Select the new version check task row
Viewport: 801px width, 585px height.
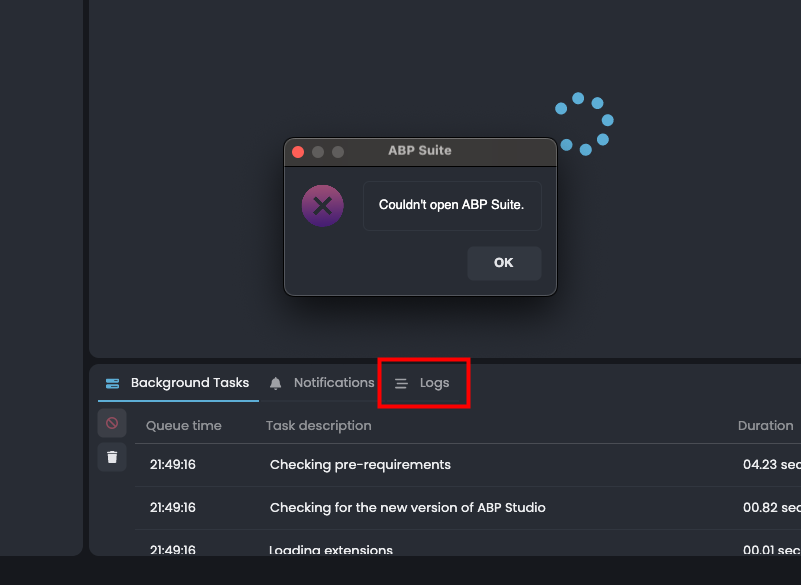[x=407, y=508]
